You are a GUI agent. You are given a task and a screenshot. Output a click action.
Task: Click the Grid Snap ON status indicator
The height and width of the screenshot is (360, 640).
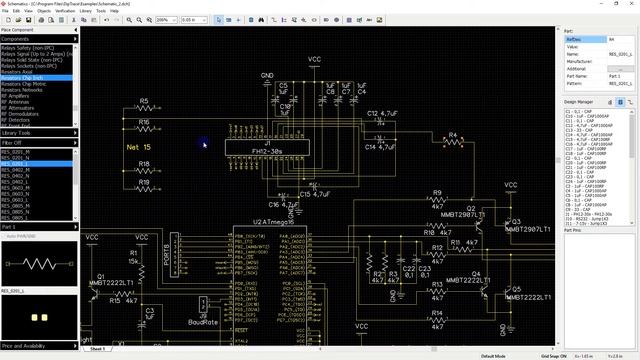click(554, 356)
